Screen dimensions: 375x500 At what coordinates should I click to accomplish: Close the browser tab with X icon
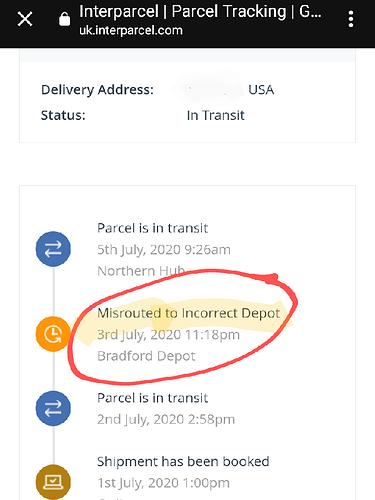[25, 19]
